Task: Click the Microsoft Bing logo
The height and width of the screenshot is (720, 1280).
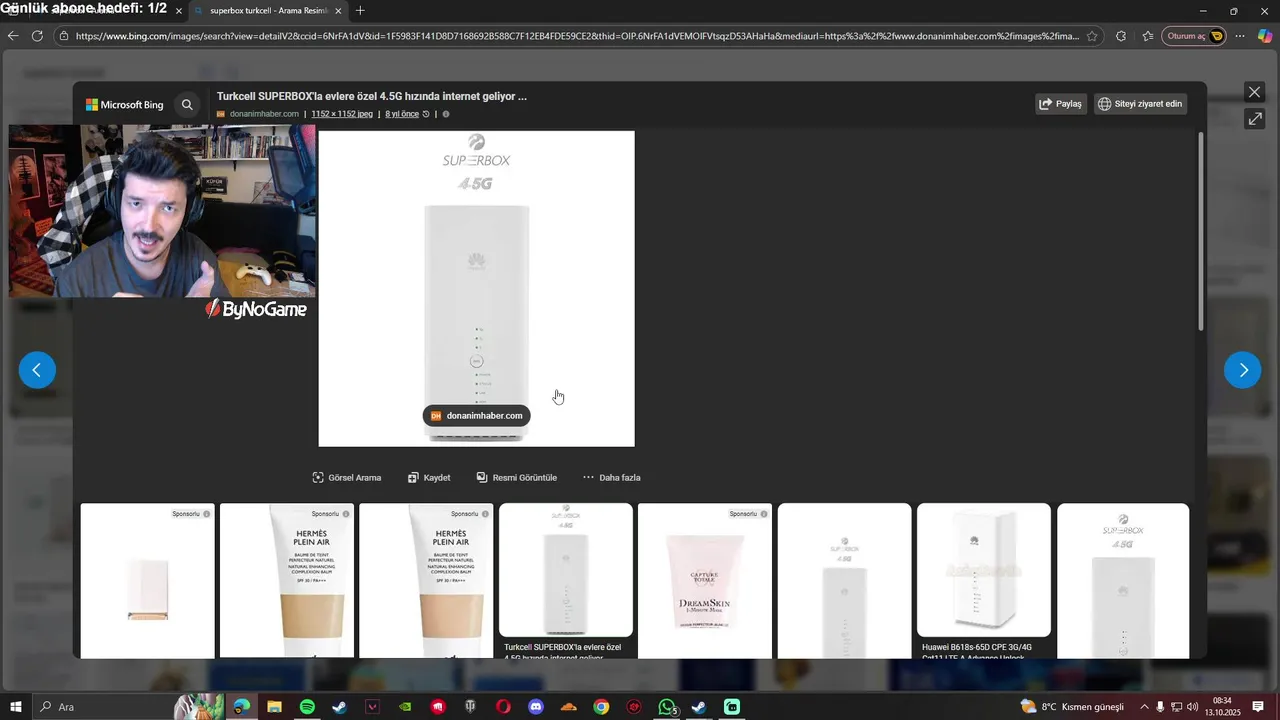Action: 124,104
